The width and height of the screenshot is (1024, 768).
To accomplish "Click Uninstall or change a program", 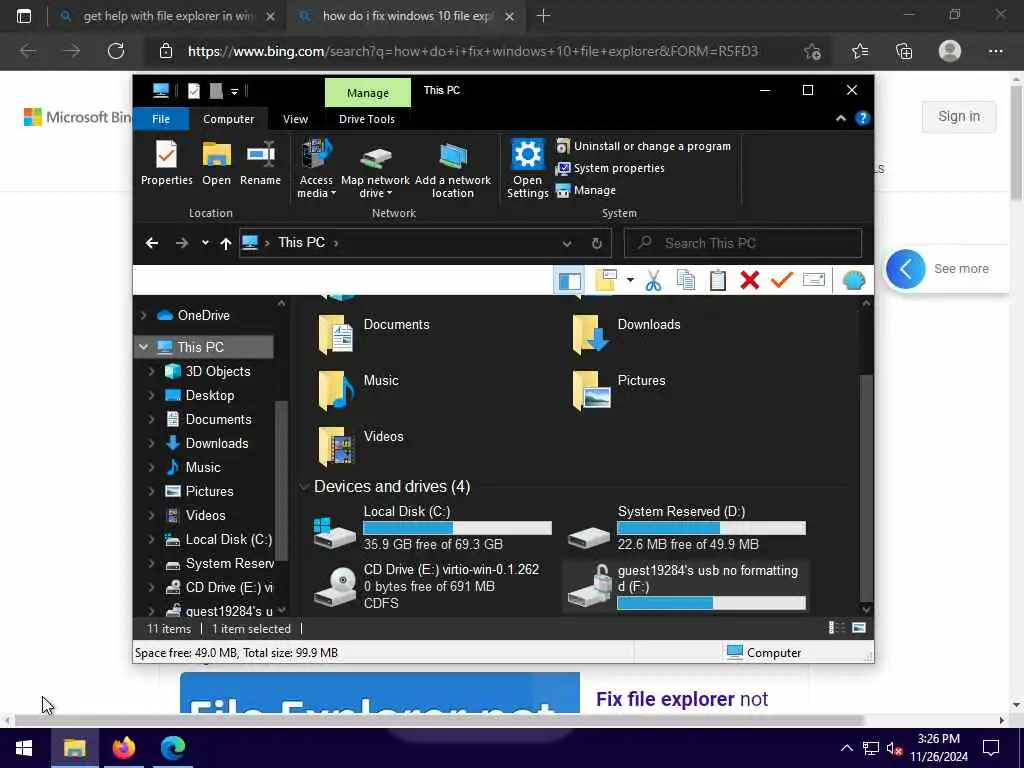I will [643, 146].
